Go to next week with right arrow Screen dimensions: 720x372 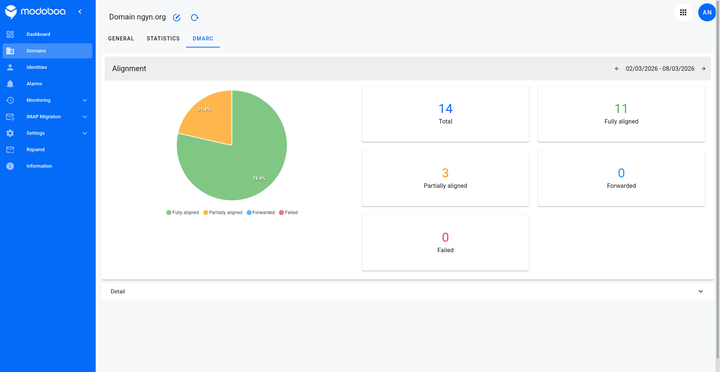point(703,69)
